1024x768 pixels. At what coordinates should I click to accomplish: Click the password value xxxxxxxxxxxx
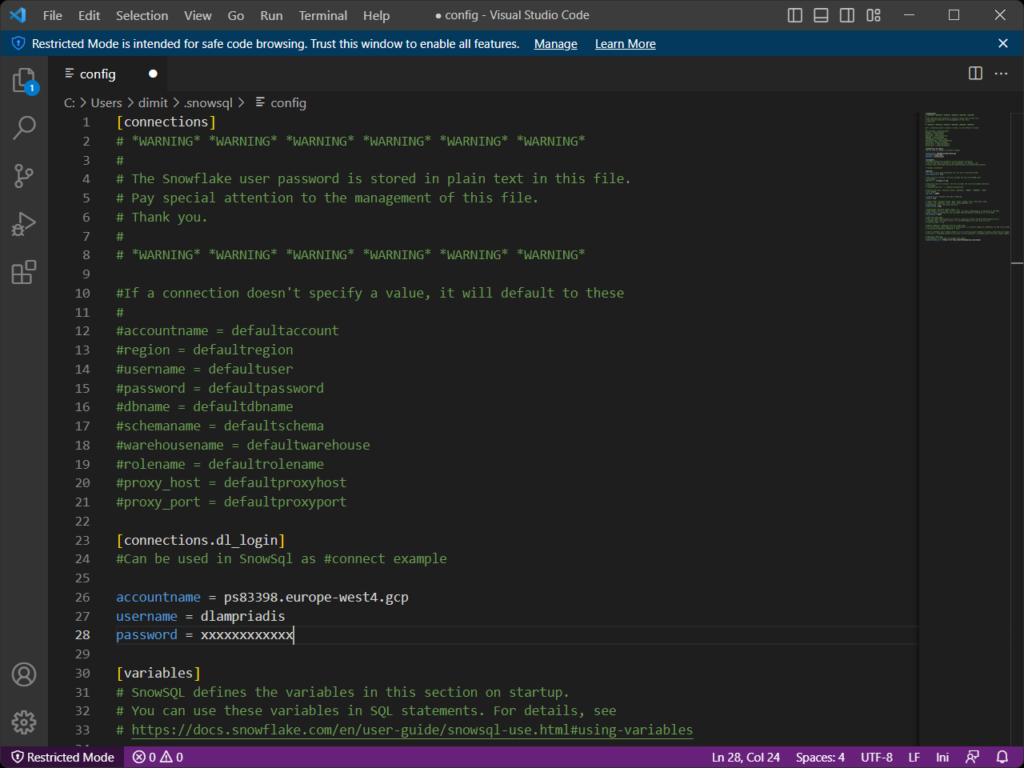(247, 635)
